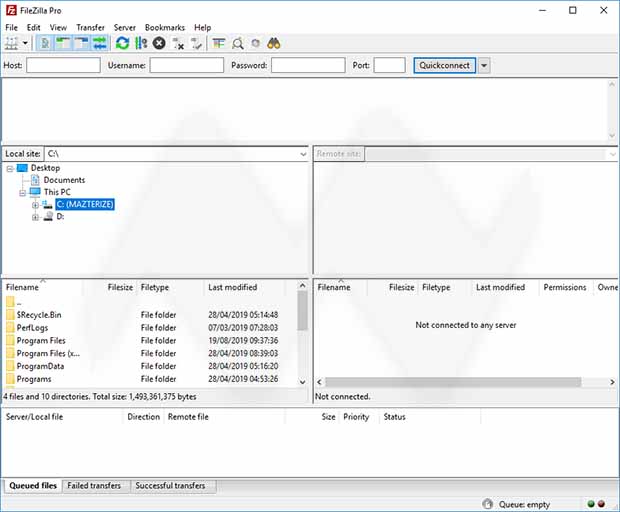Image resolution: width=620 pixels, height=512 pixels.
Task: Click the remote file list horizontal scrollbar
Action: point(453,382)
